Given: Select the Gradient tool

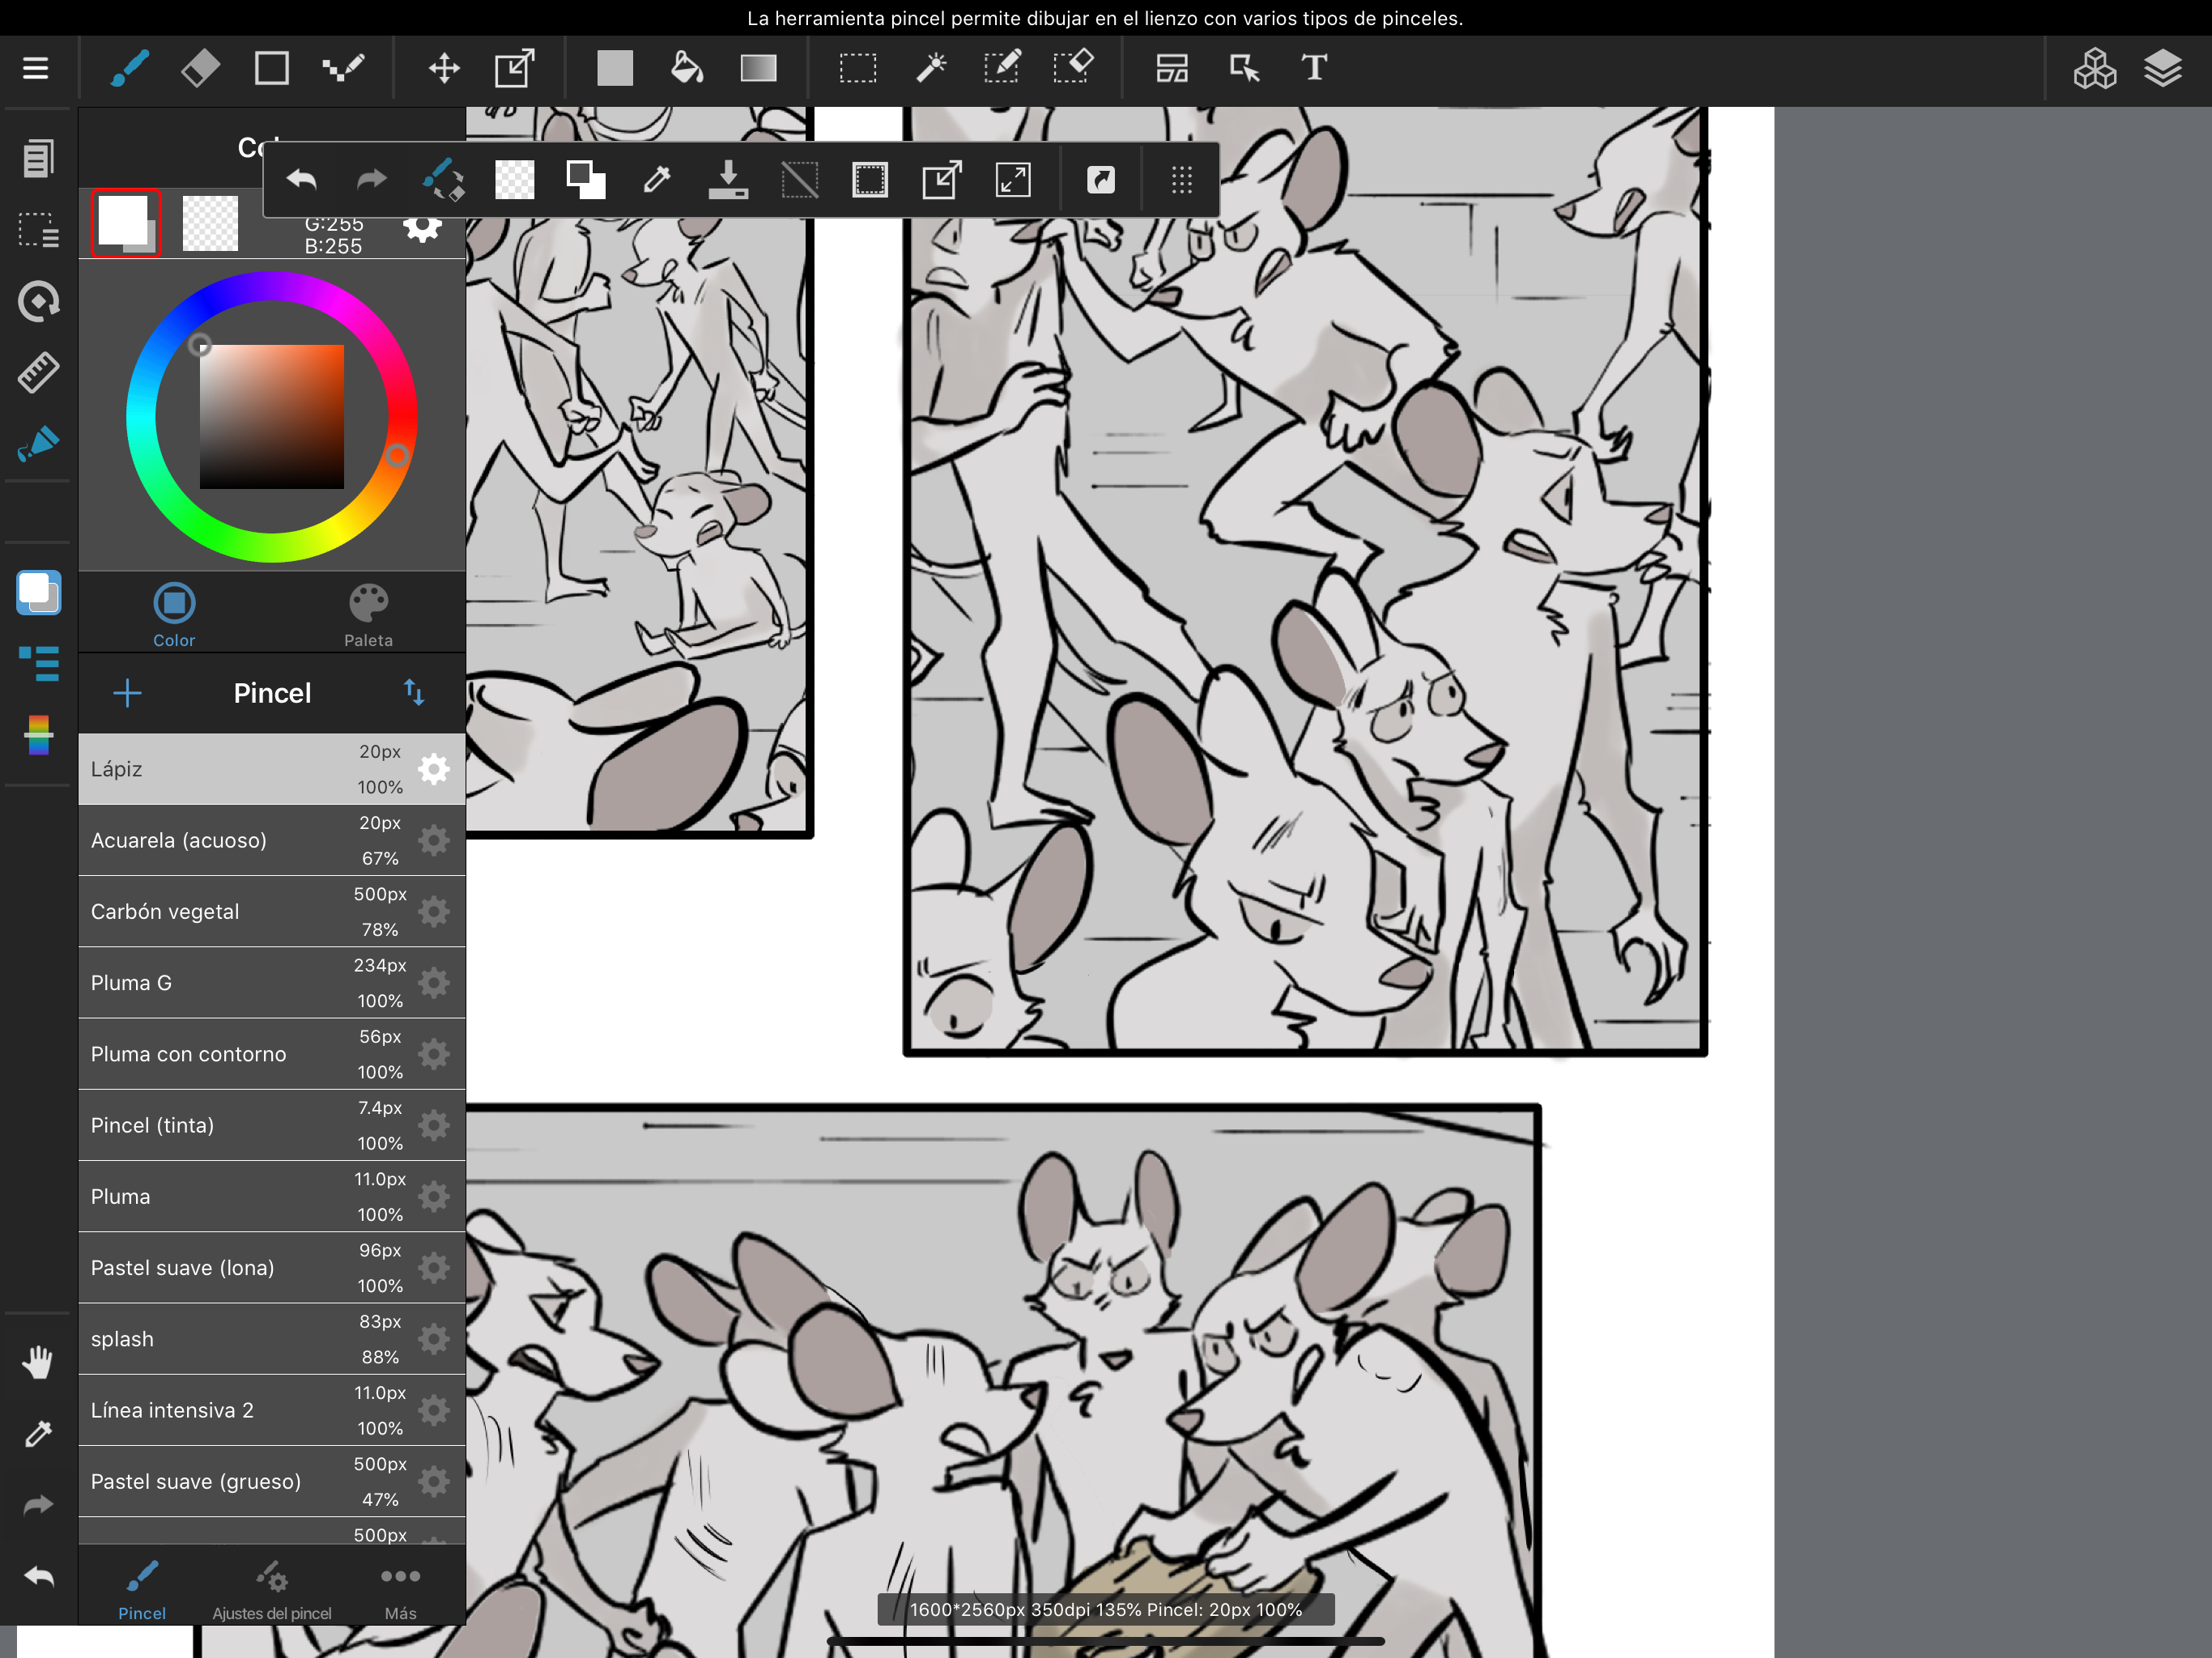Looking at the screenshot, I should [x=758, y=68].
